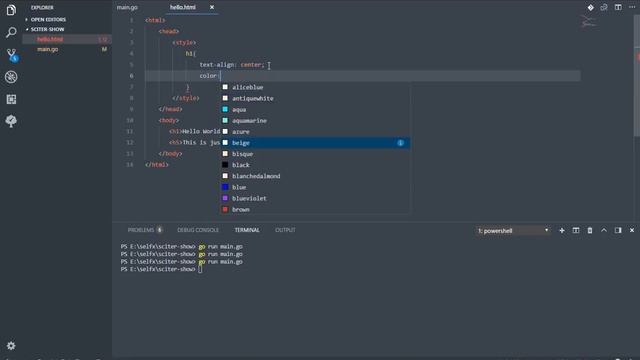640x360 pixels.
Task: Pick azure from the suggestion list
Action: [x=315, y=132]
